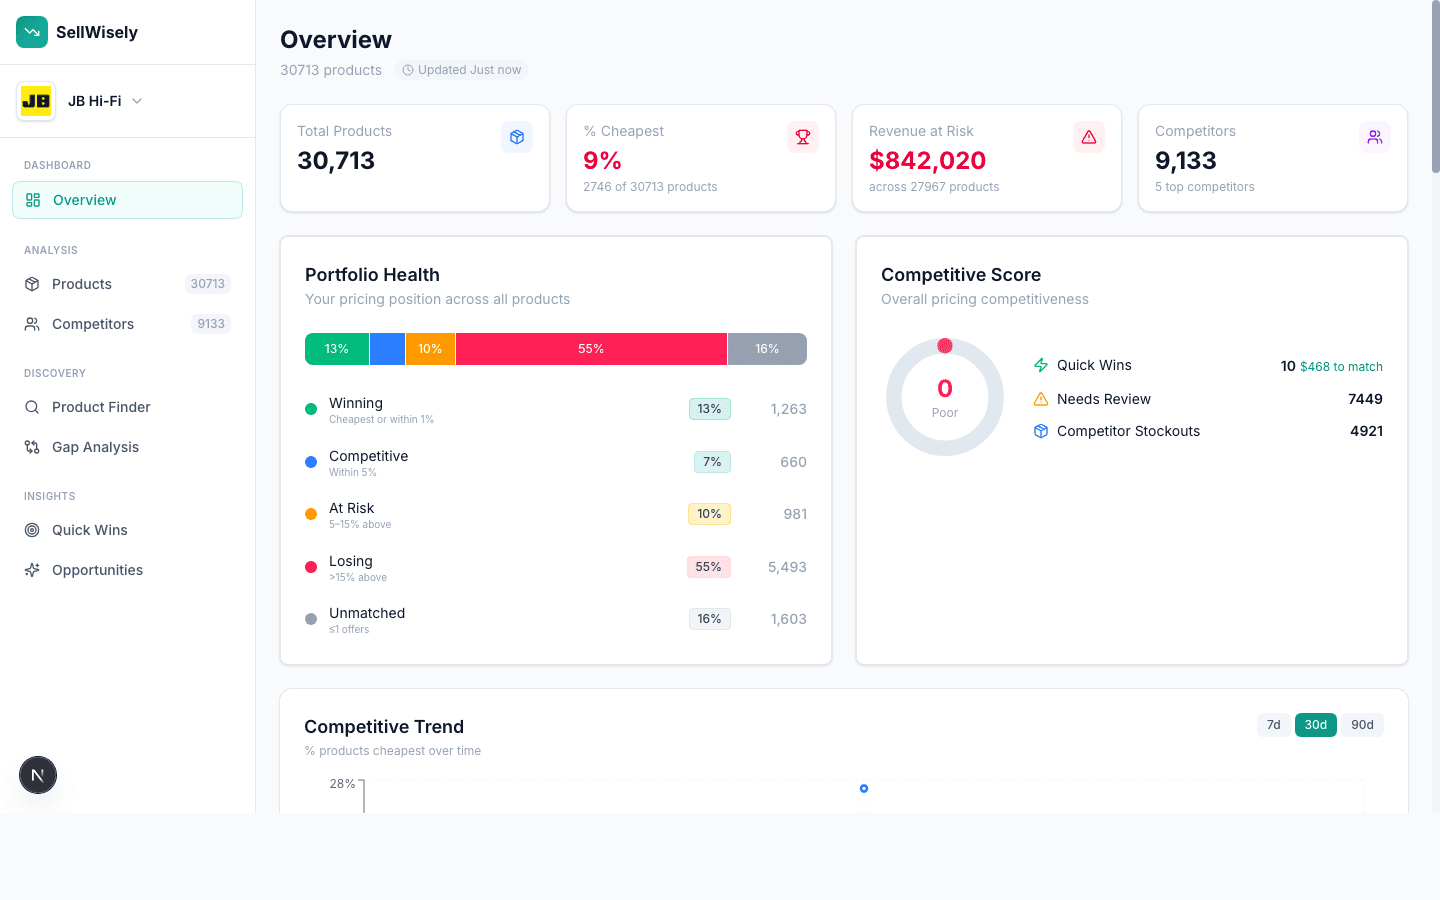Screen dimensions: 1440x900
Task: Click the red 55% Losing bar segment
Action: point(591,349)
